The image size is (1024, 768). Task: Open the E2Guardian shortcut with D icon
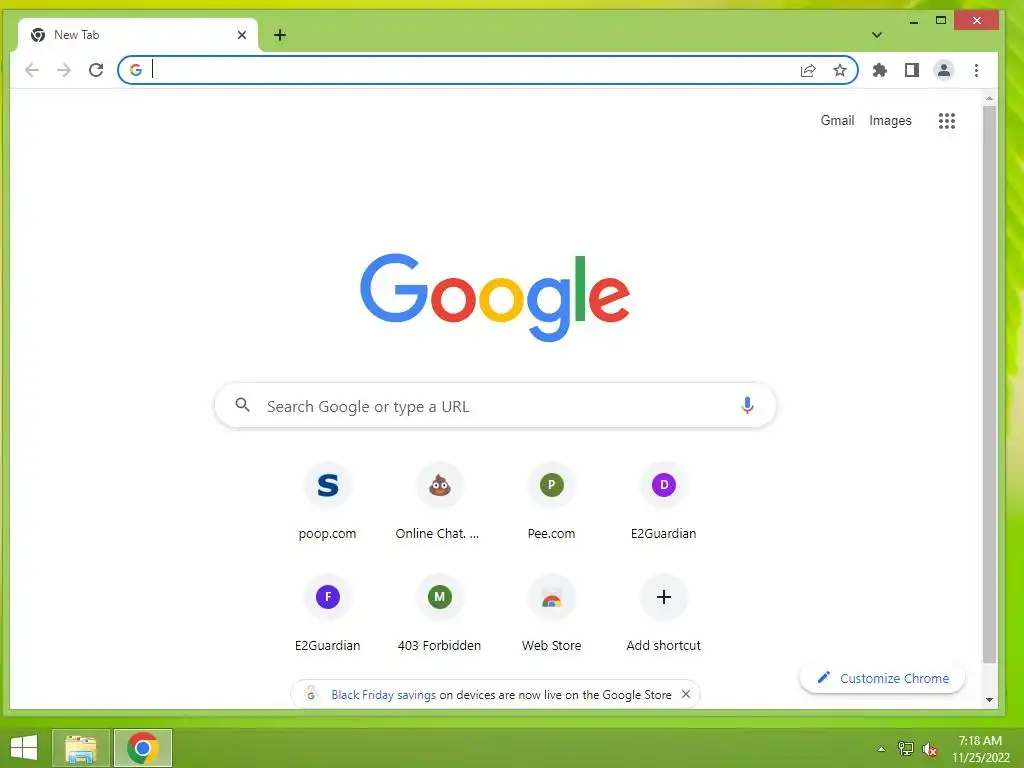(664, 502)
